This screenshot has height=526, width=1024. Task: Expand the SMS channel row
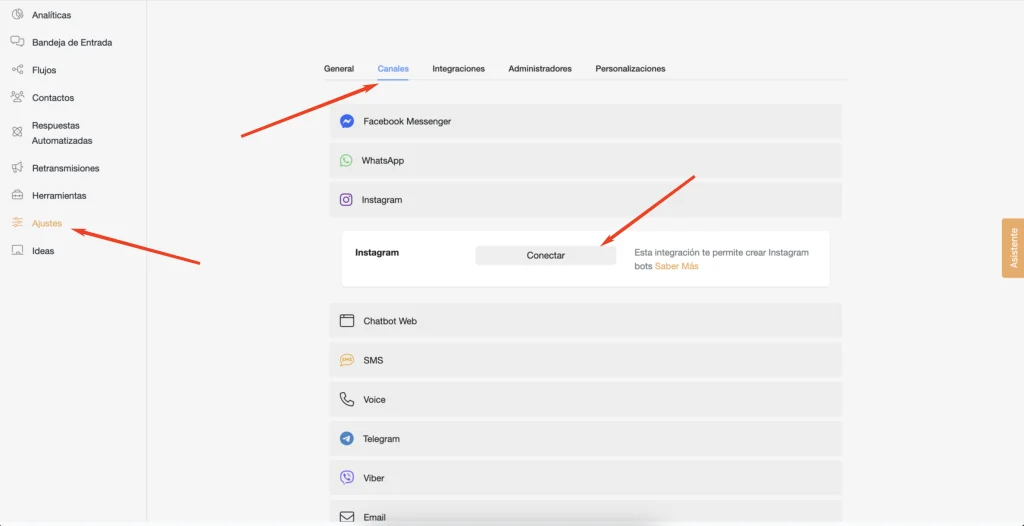click(586, 360)
